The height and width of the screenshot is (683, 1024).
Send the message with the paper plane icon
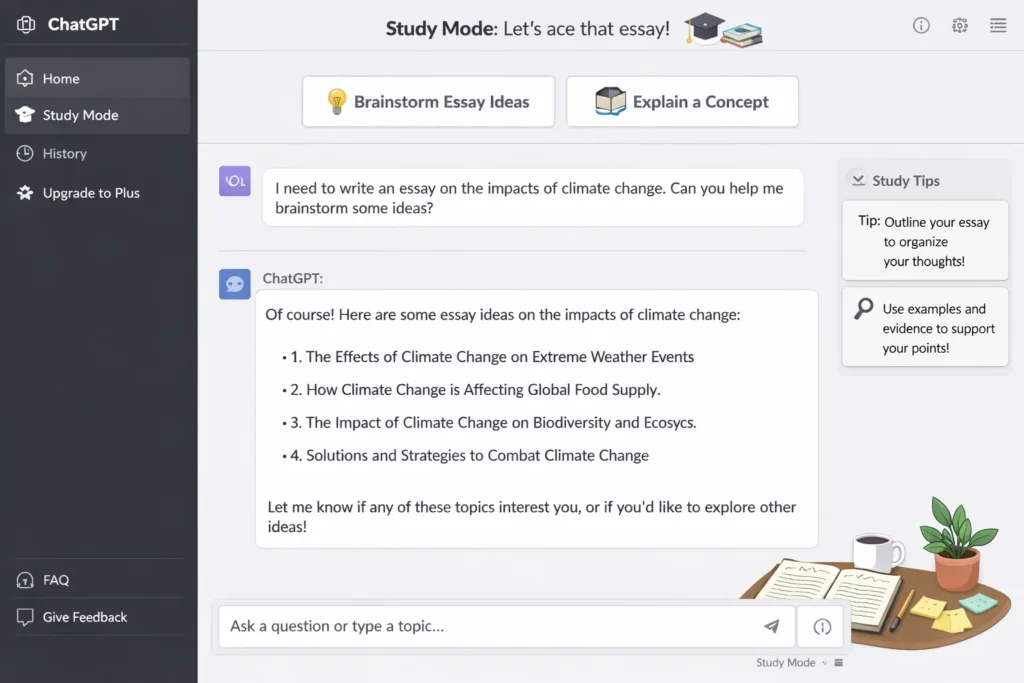click(x=771, y=627)
